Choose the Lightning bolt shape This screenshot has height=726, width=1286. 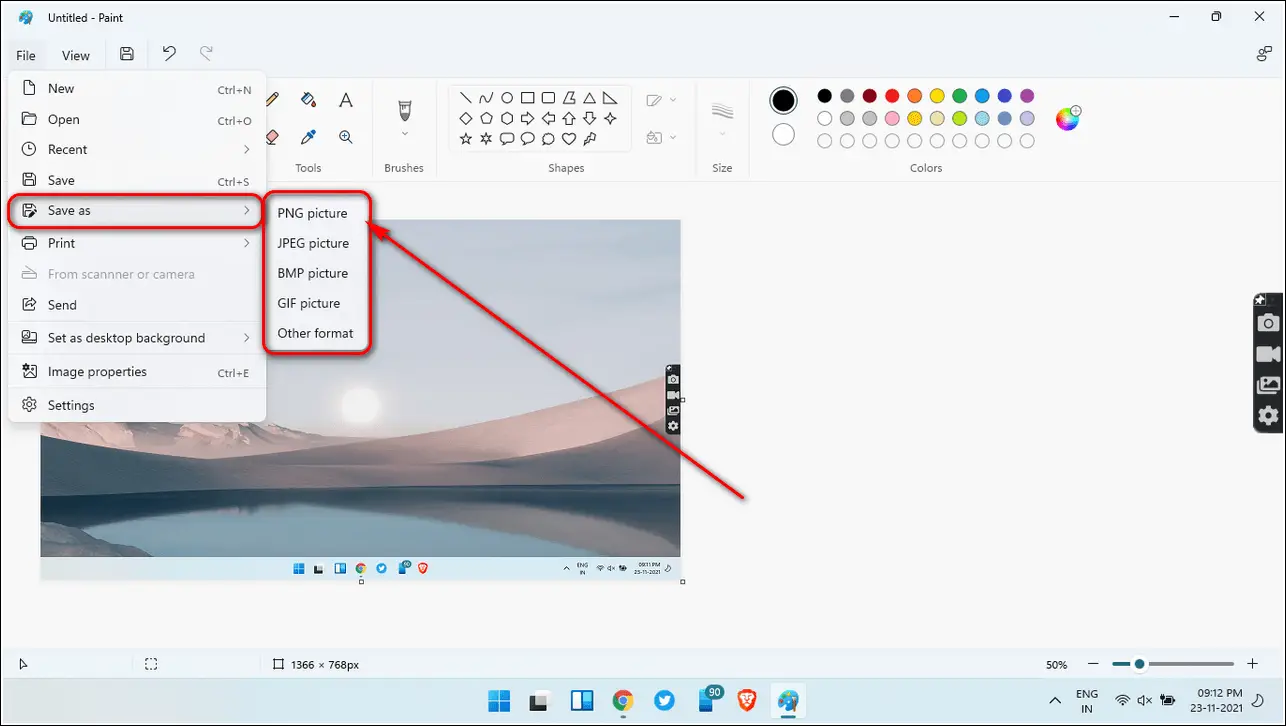coord(590,139)
